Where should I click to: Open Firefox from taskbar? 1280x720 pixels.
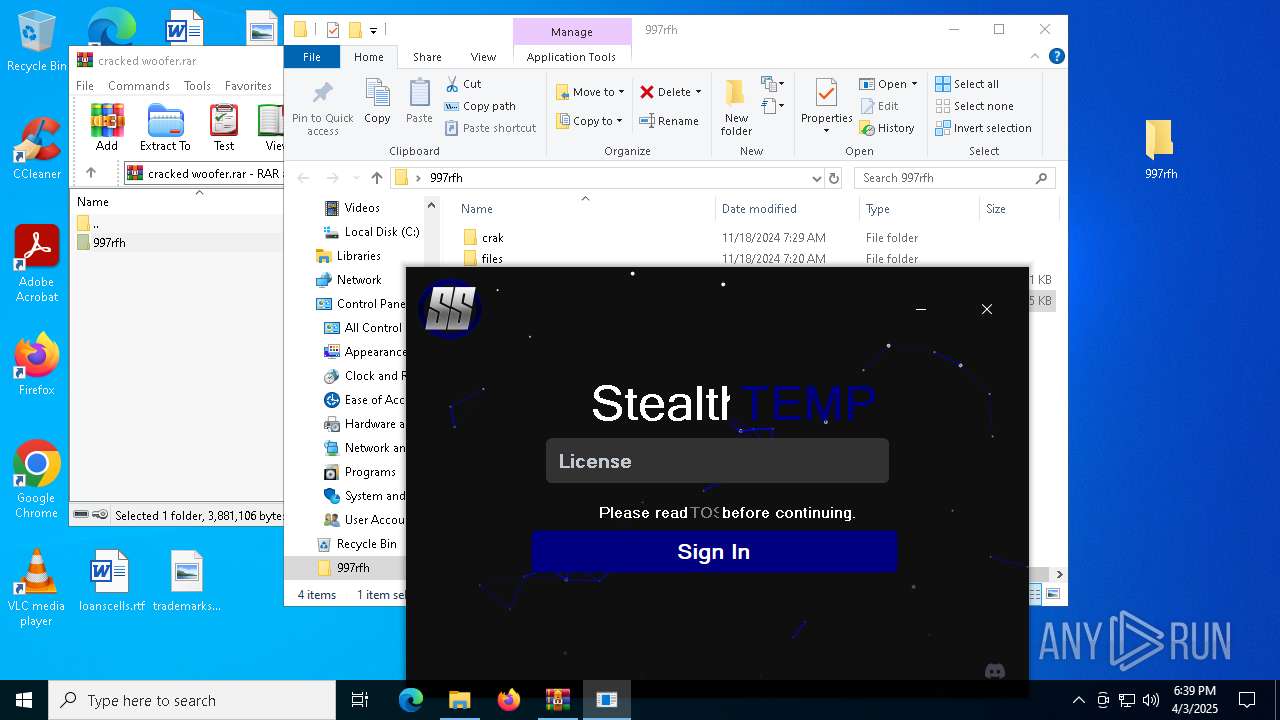(509, 700)
